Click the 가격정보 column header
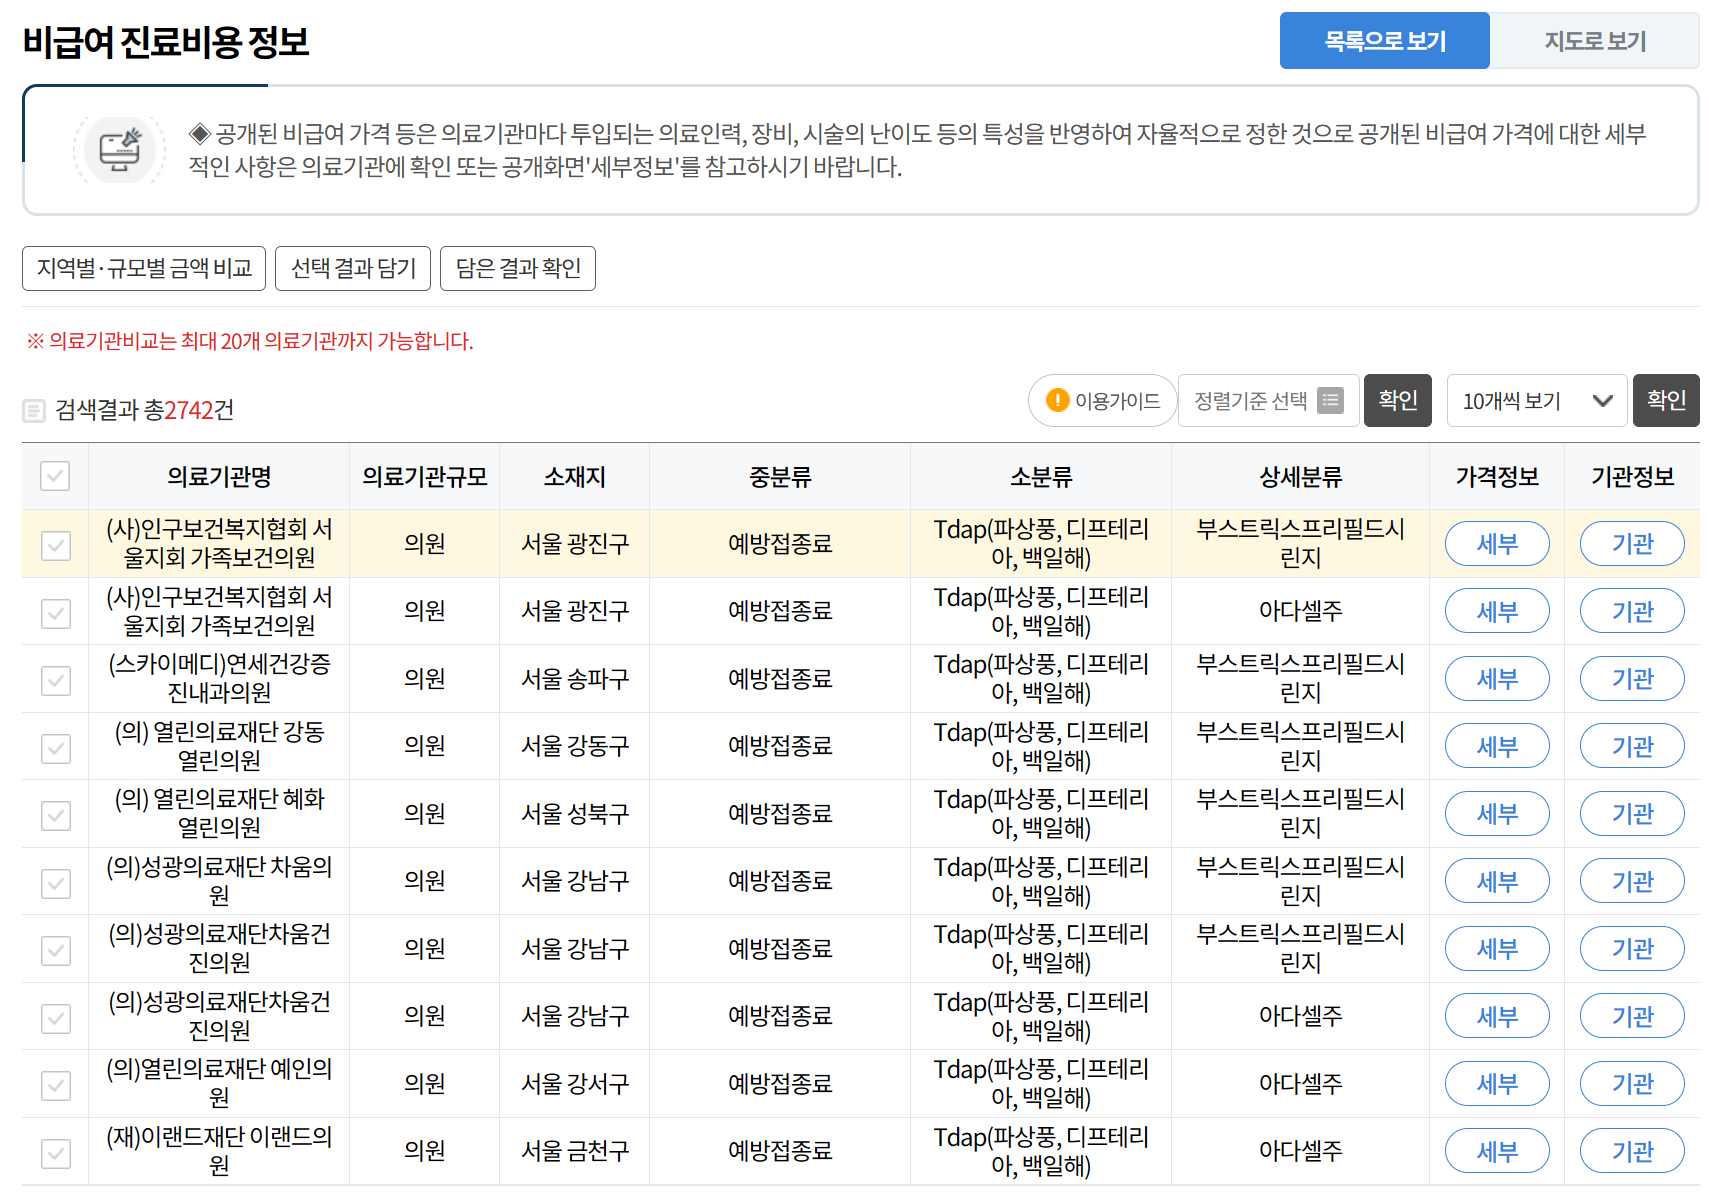1709x1192 pixels. [1497, 477]
